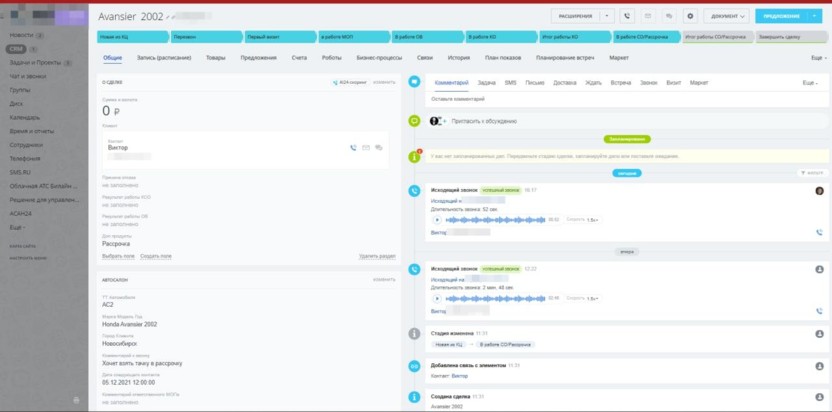
Task: Click Создать поле link
Action: click(x=155, y=256)
